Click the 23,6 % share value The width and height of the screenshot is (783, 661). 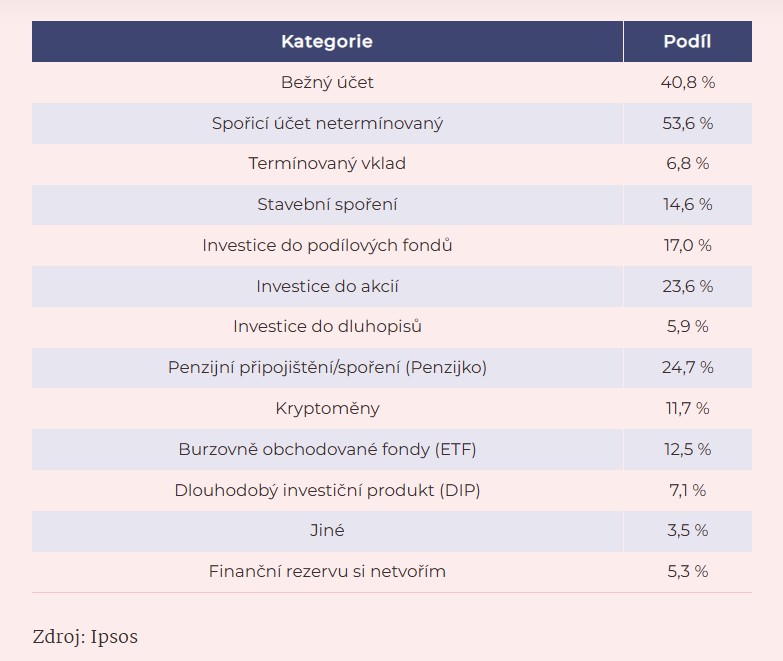tap(687, 287)
